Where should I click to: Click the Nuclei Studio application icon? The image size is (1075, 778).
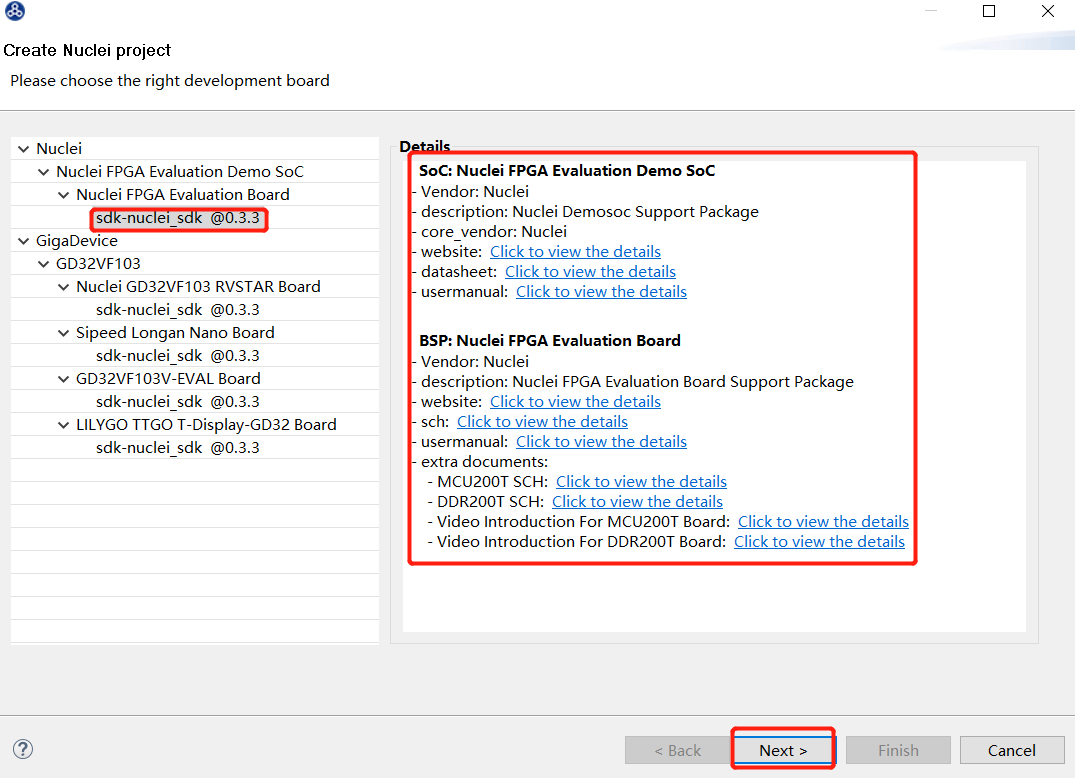point(14,11)
